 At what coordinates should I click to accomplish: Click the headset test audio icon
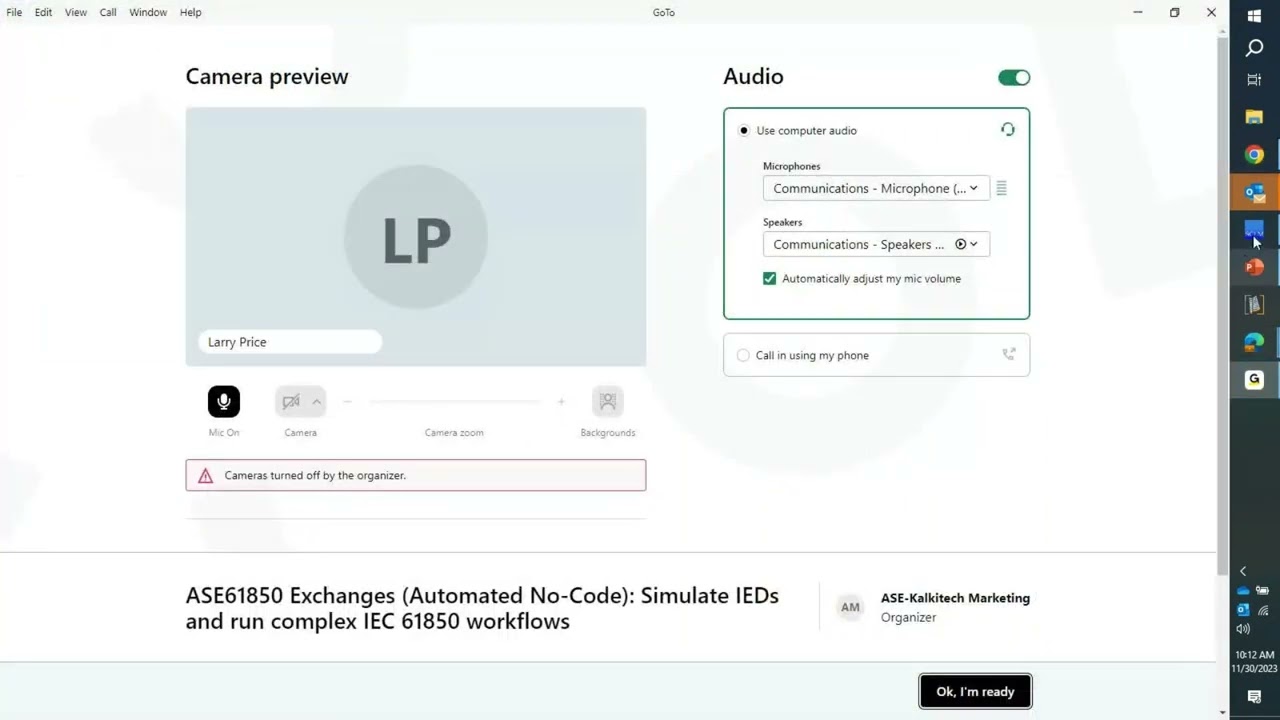point(1007,130)
